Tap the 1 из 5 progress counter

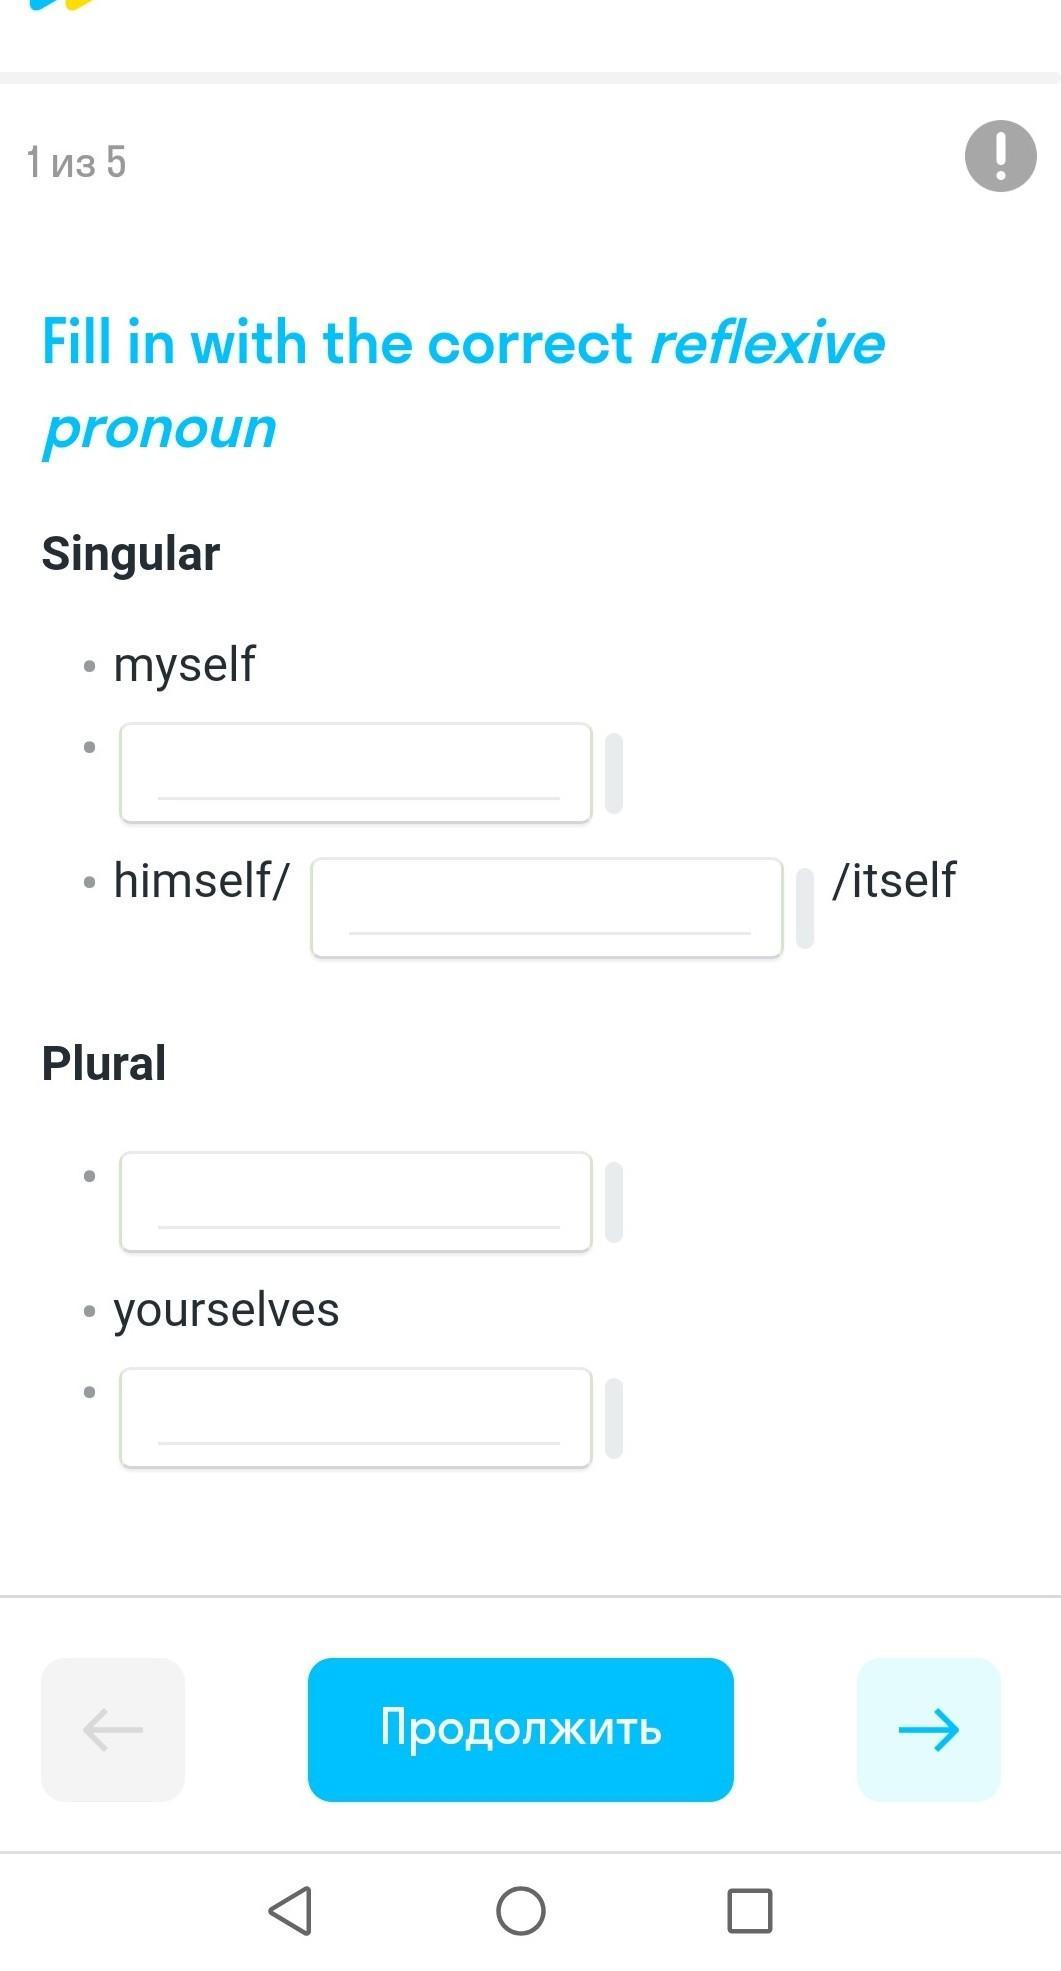point(77,162)
